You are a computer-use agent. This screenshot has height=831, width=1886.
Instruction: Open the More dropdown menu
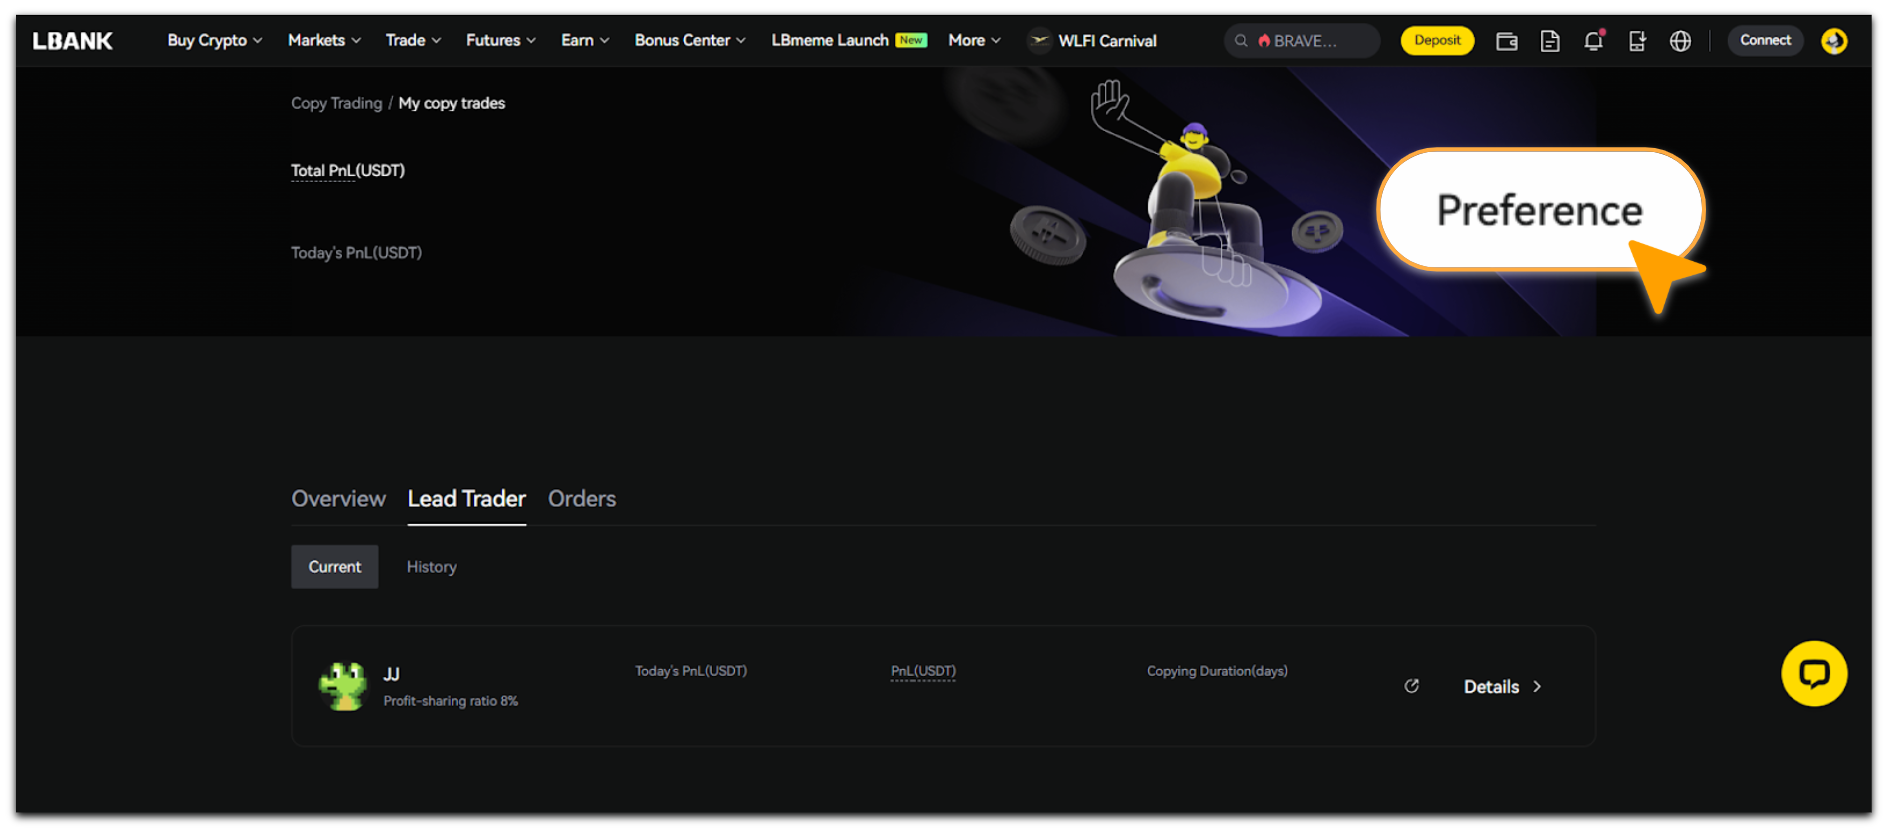coord(973,41)
